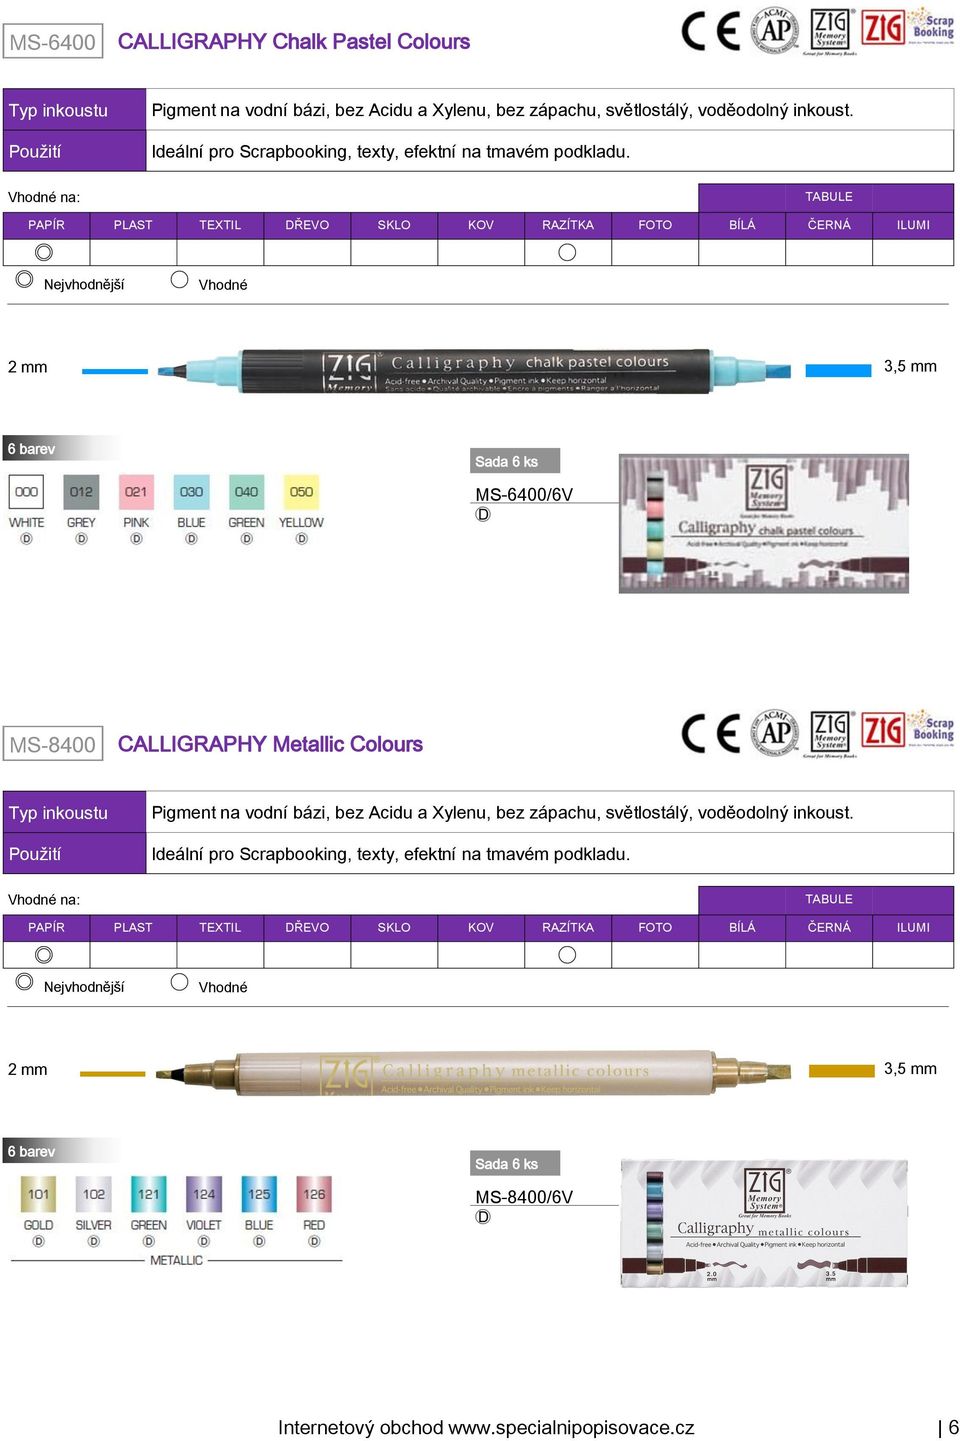This screenshot has height=1441, width=960.
Task: Select the Vhodné legend circle under MS-8400
Action: (180, 982)
